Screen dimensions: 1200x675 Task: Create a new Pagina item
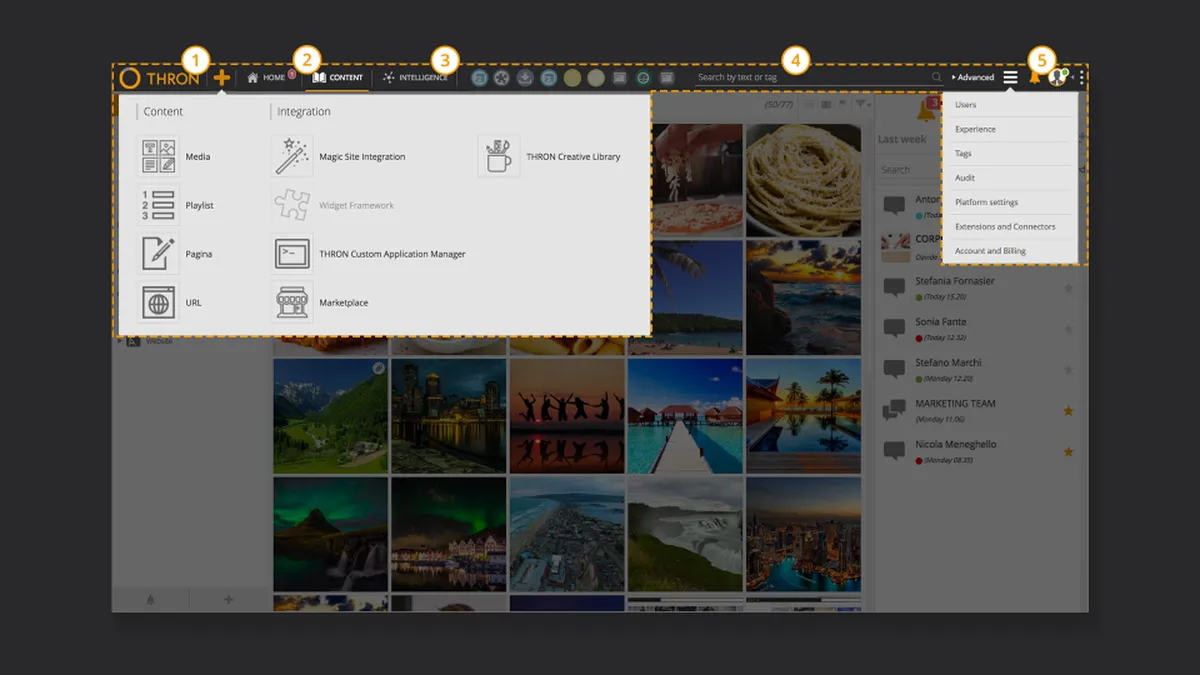tap(174, 254)
